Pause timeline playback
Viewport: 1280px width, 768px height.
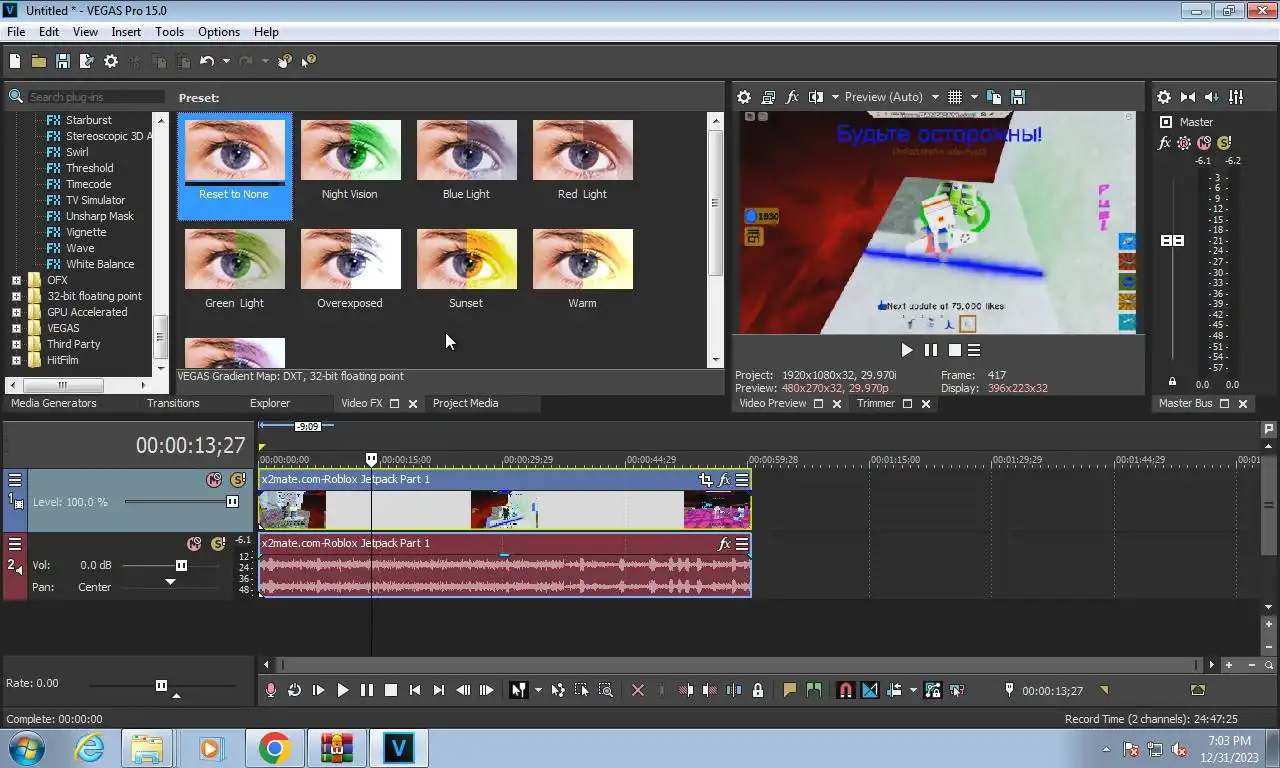click(366, 690)
